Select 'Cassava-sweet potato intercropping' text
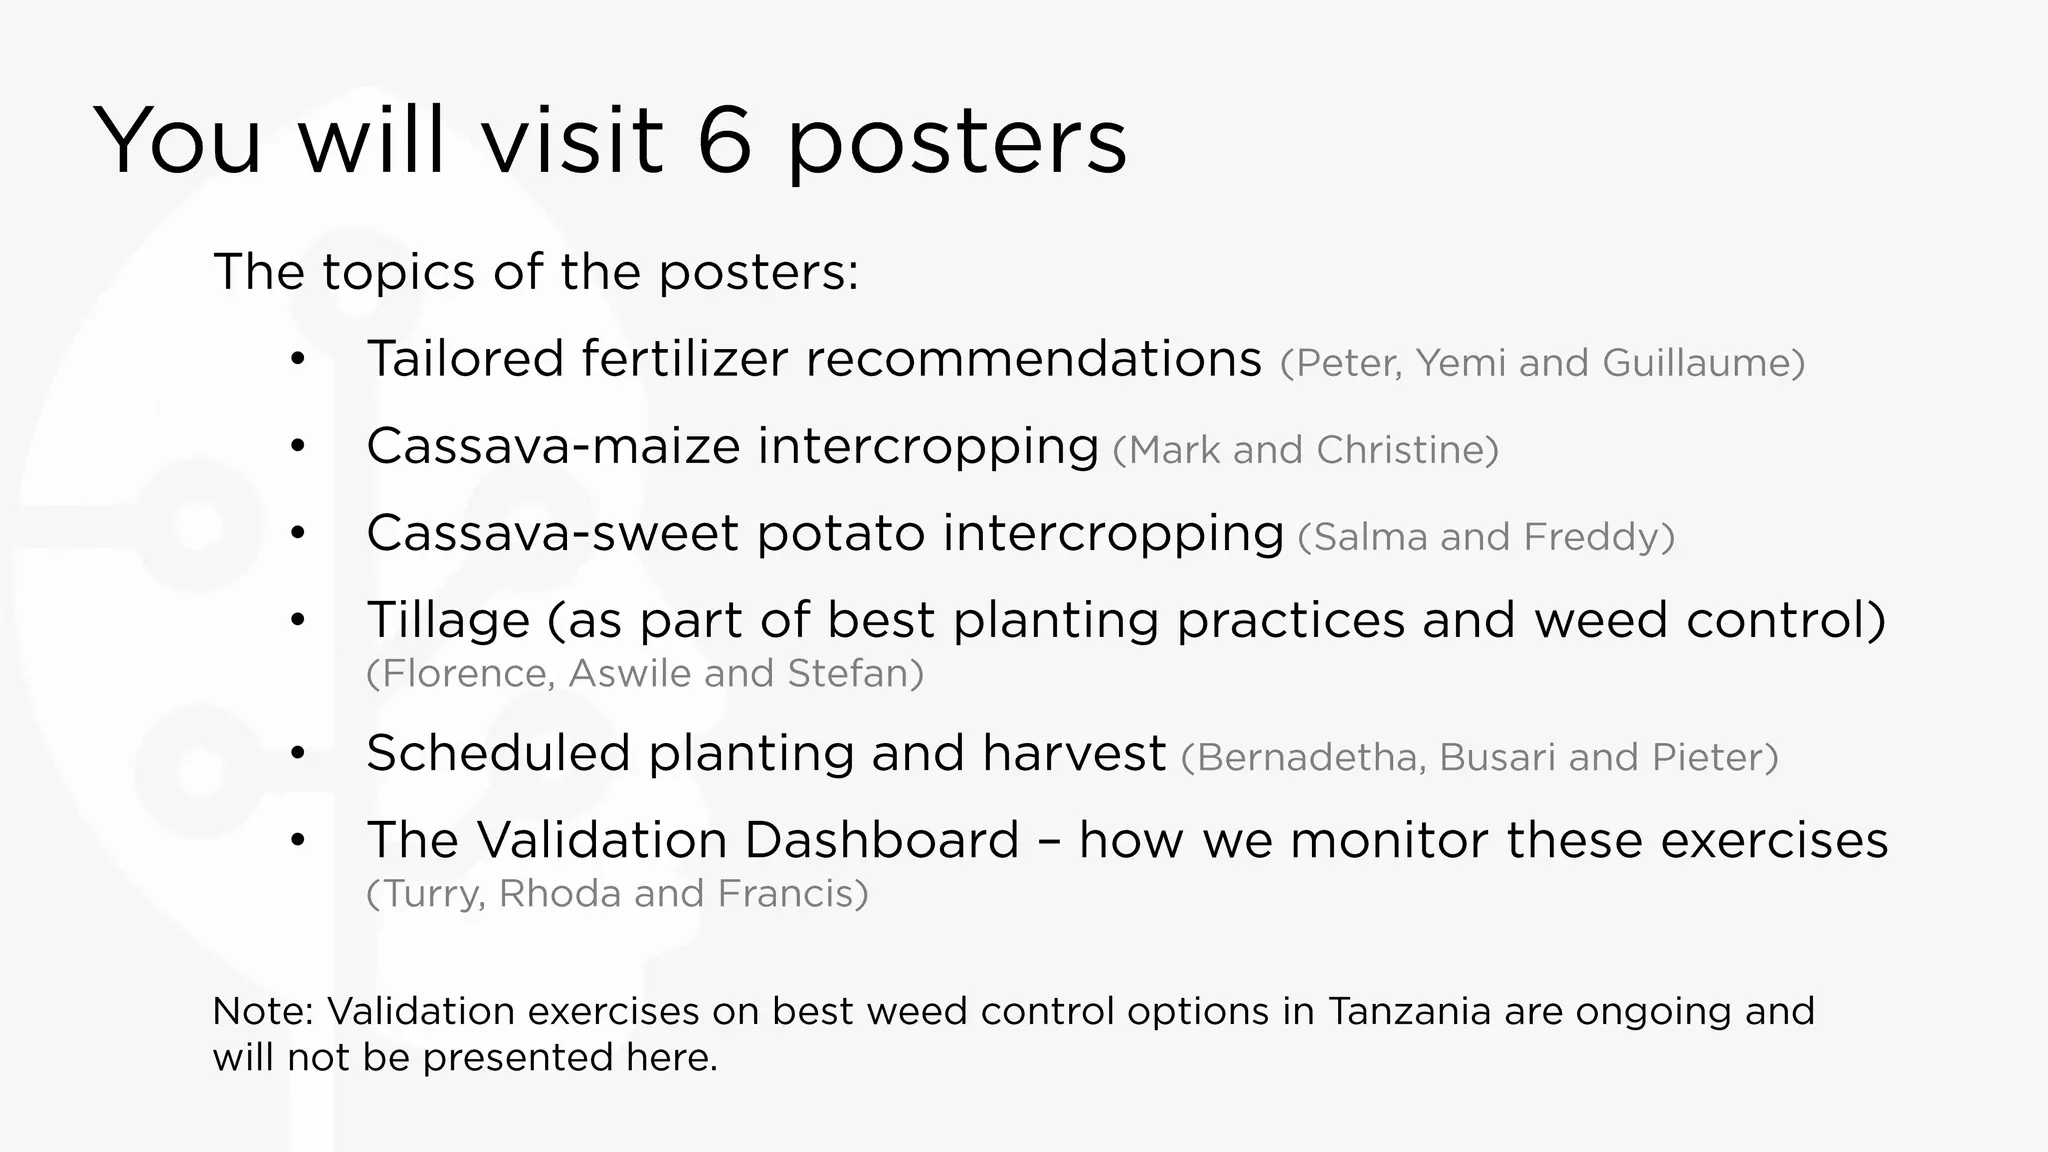Image resolution: width=2048 pixels, height=1152 pixels. click(x=825, y=533)
